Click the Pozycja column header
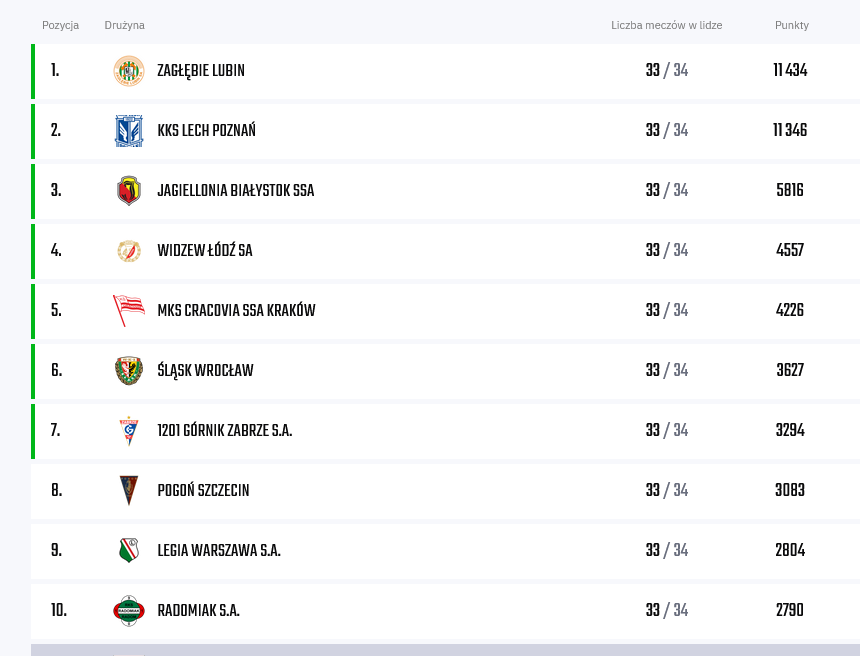Viewport: 860px width, 656px height. coord(60,25)
